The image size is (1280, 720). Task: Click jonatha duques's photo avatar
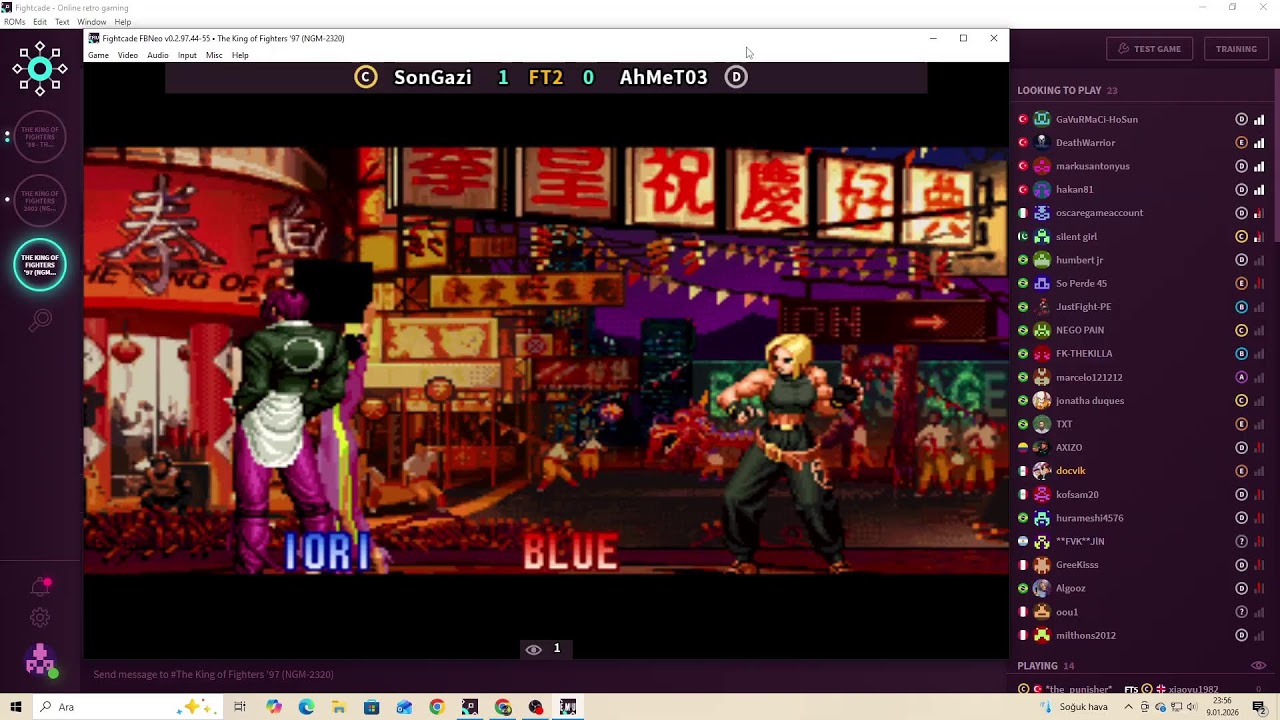(1042, 400)
